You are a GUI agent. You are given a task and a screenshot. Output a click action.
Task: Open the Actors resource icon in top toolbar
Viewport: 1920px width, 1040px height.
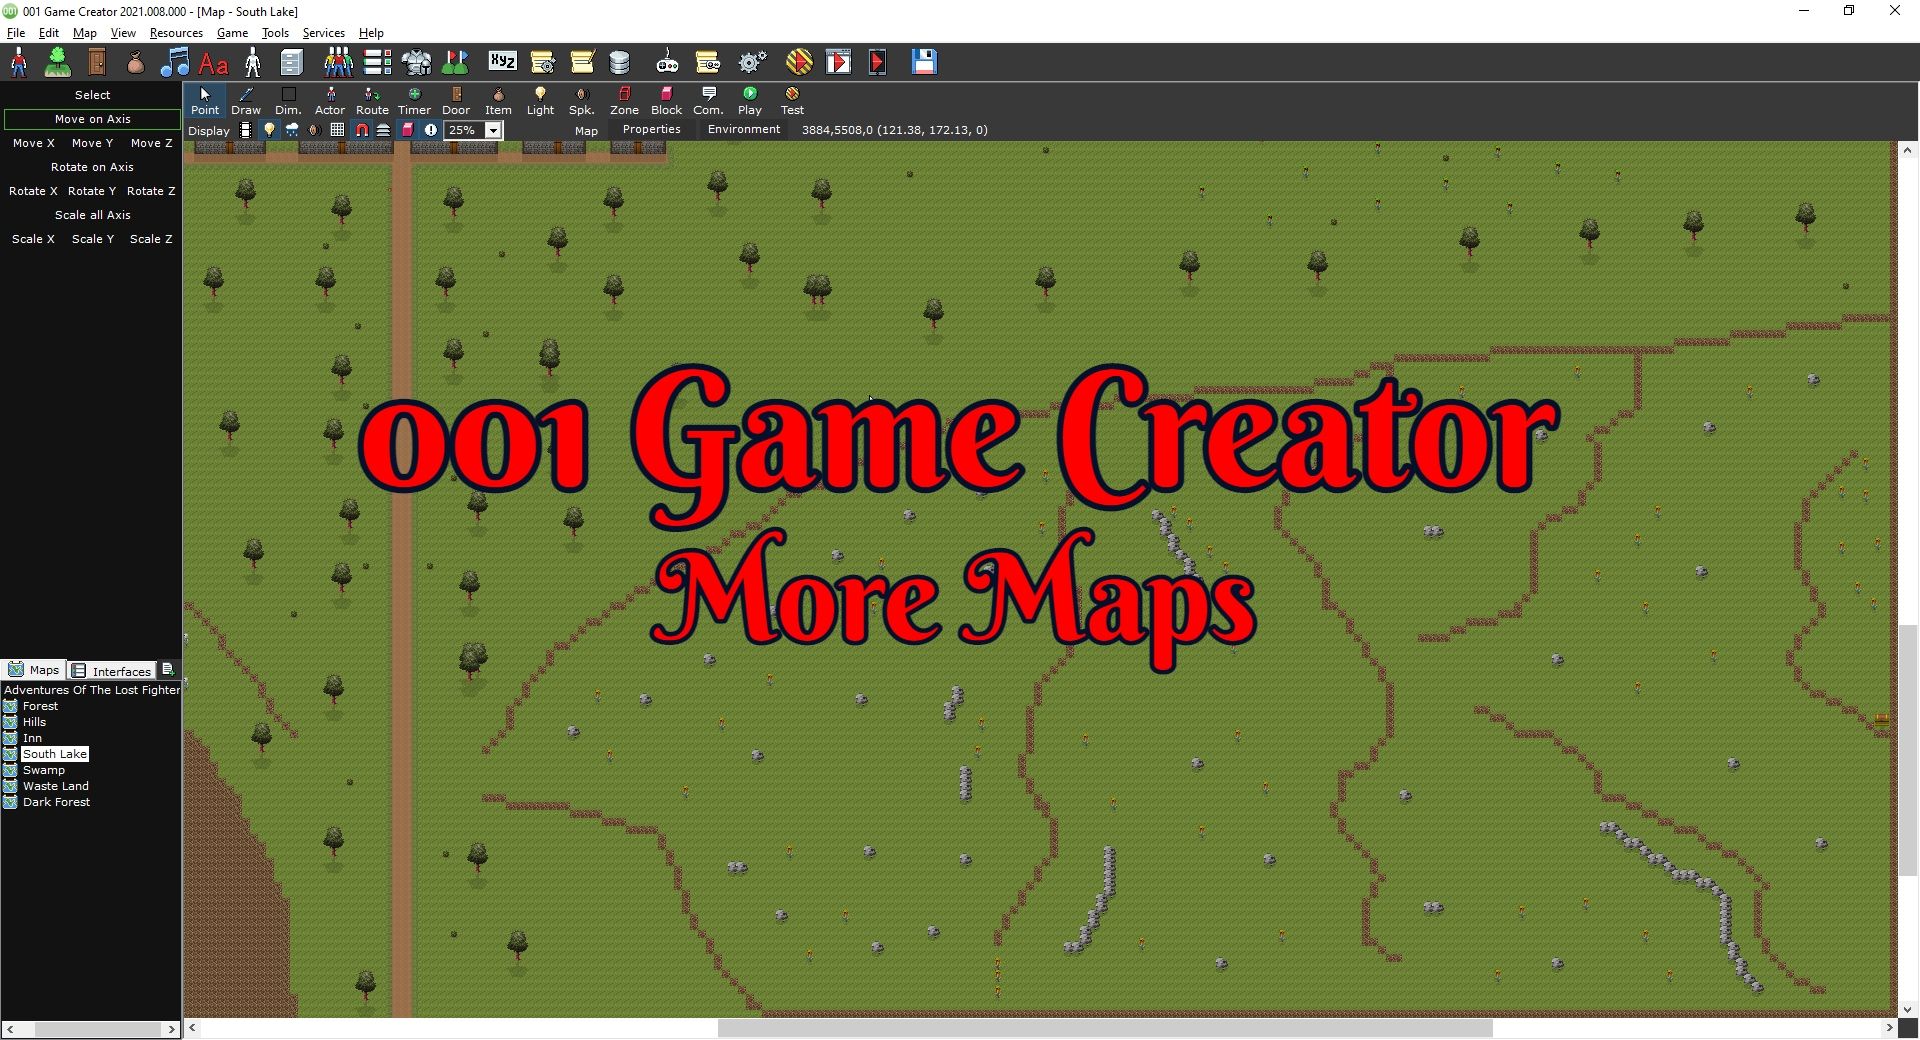tap(19, 62)
